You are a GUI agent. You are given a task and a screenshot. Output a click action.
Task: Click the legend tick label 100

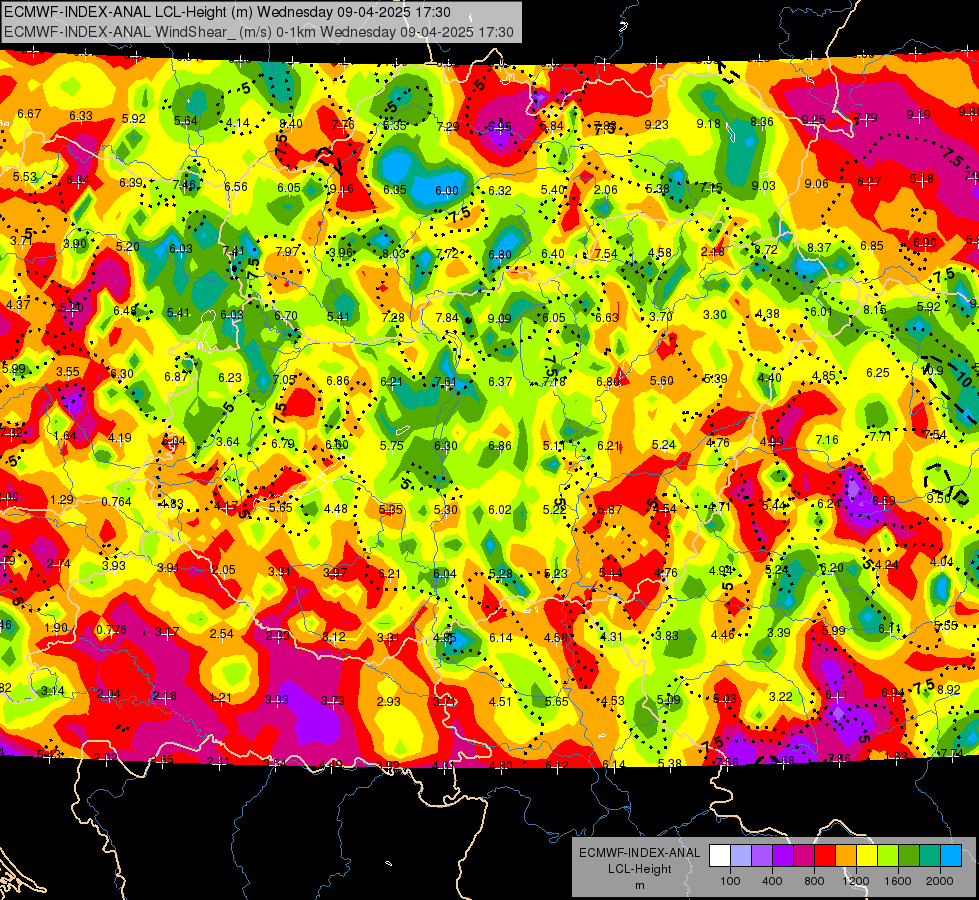coord(730,881)
